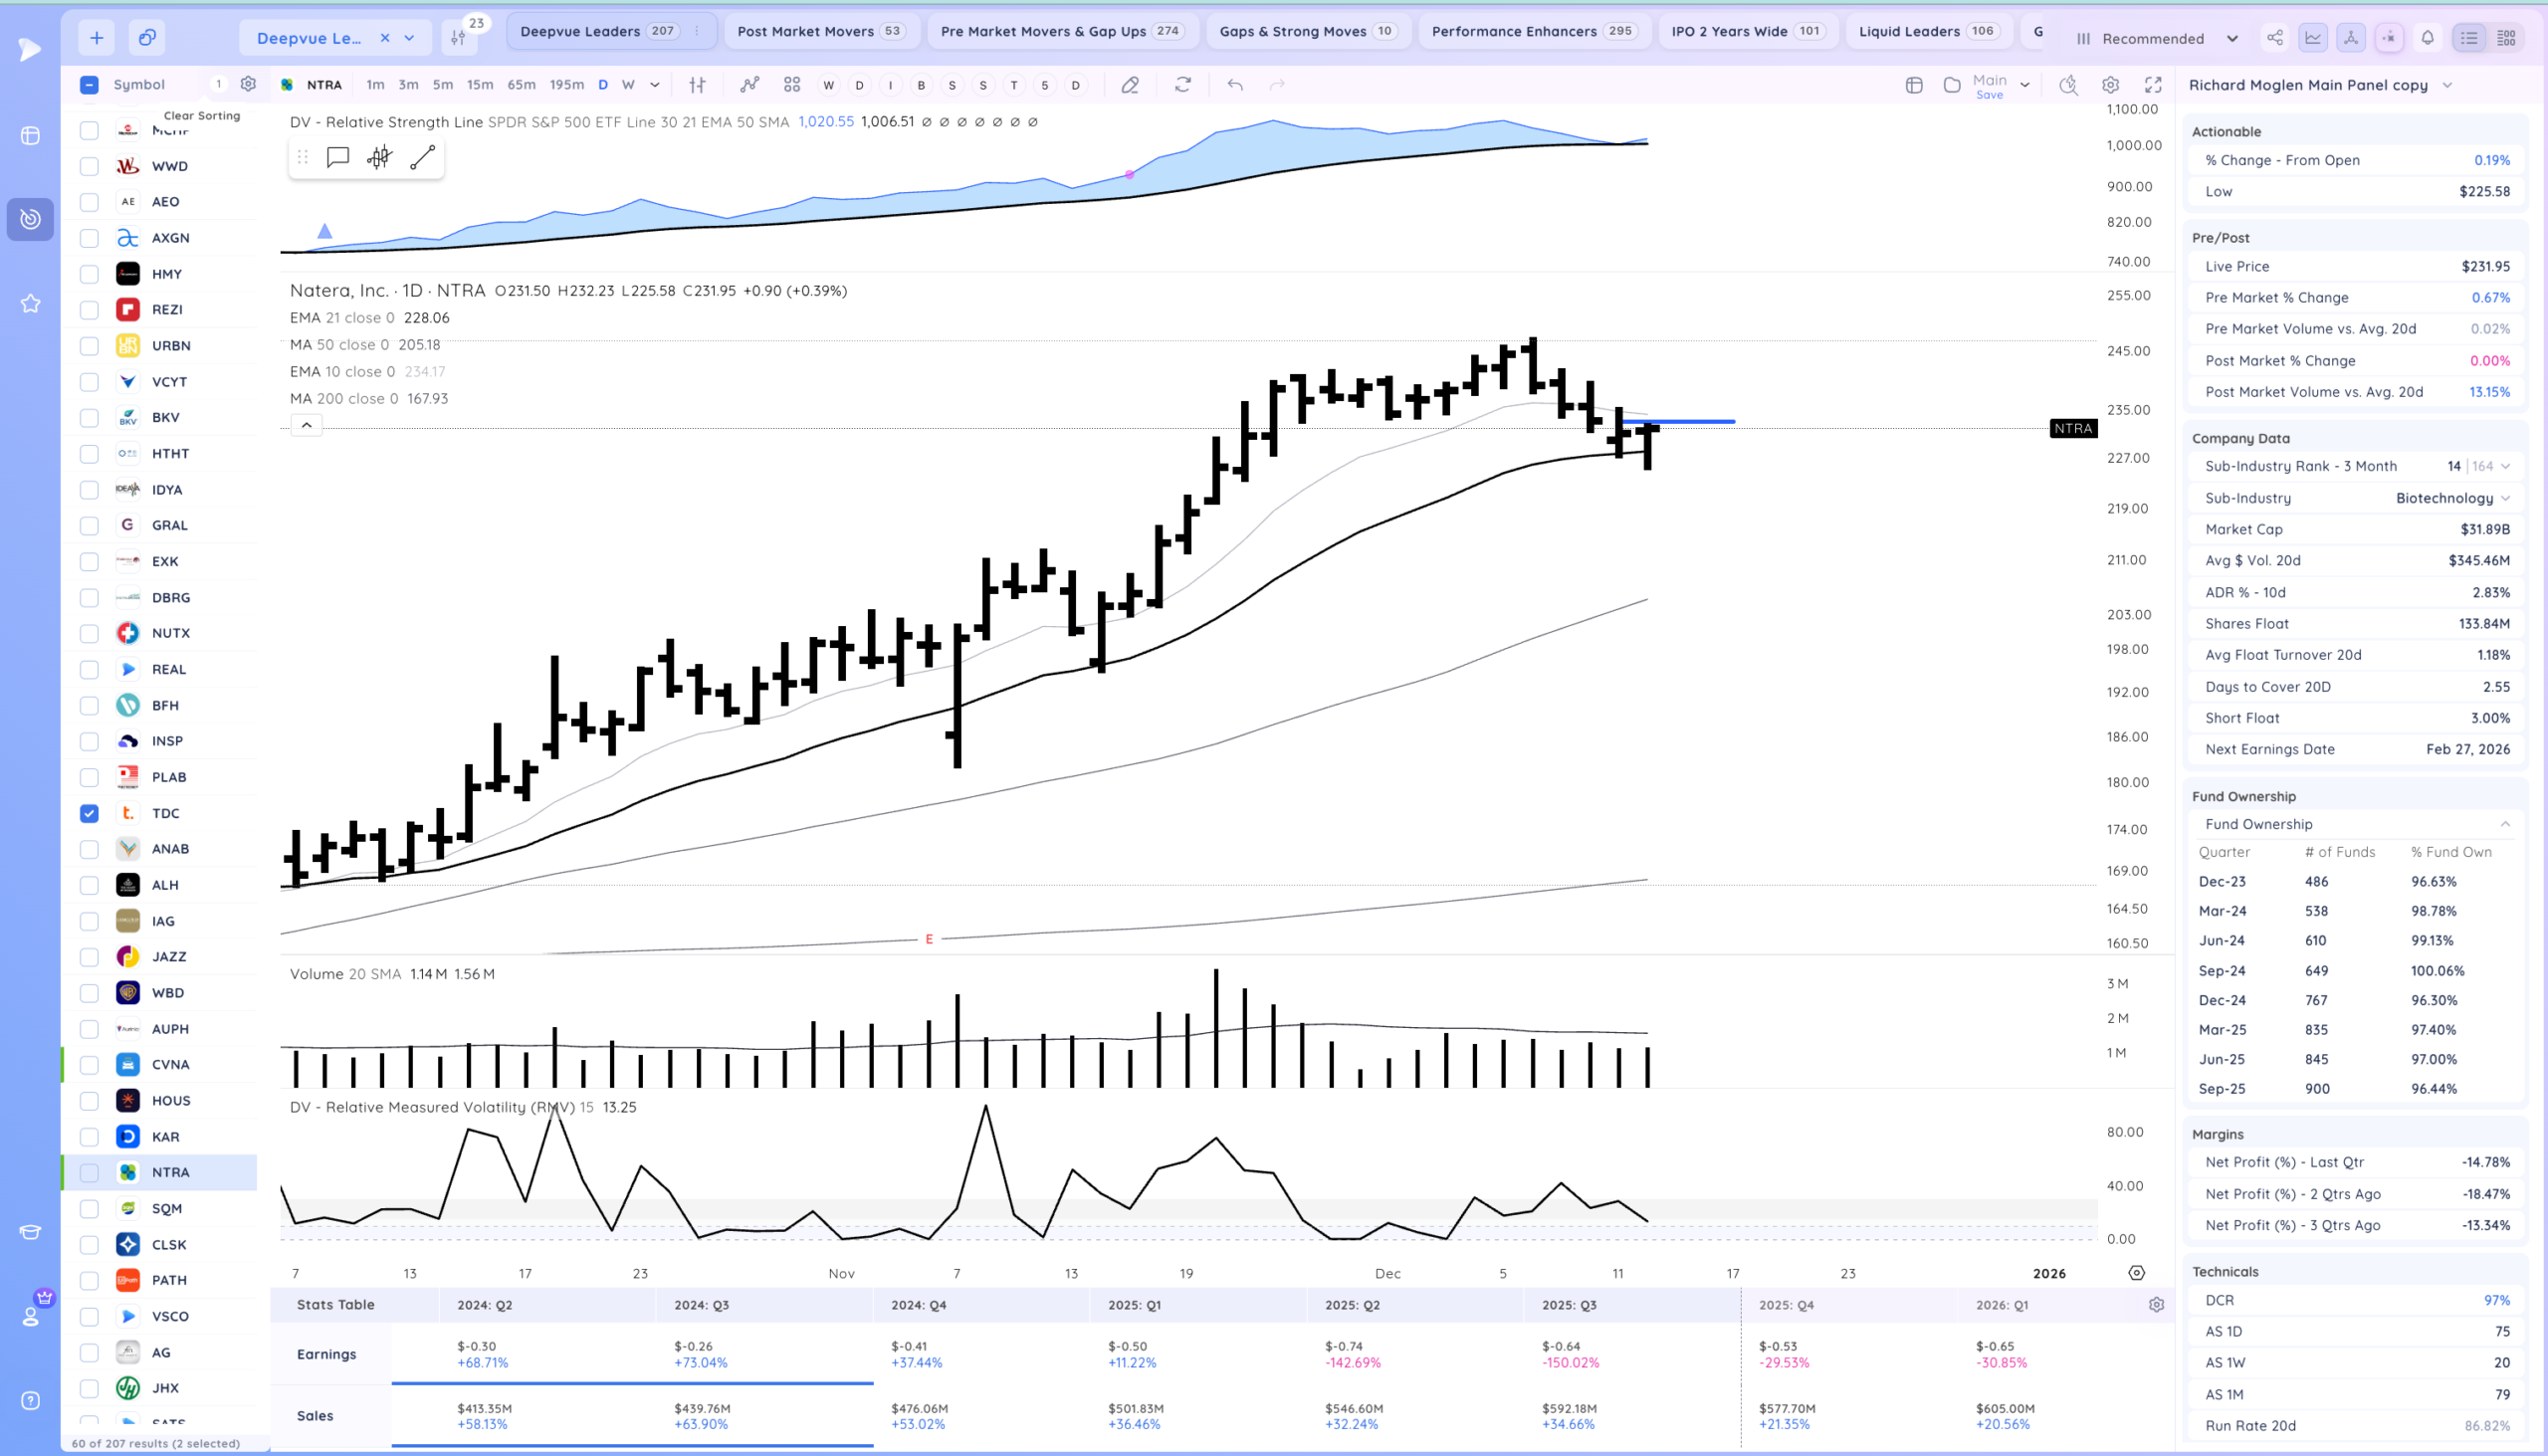Click the chart fullscreen expand icon
This screenshot has width=2548, height=1456.
[x=2153, y=85]
